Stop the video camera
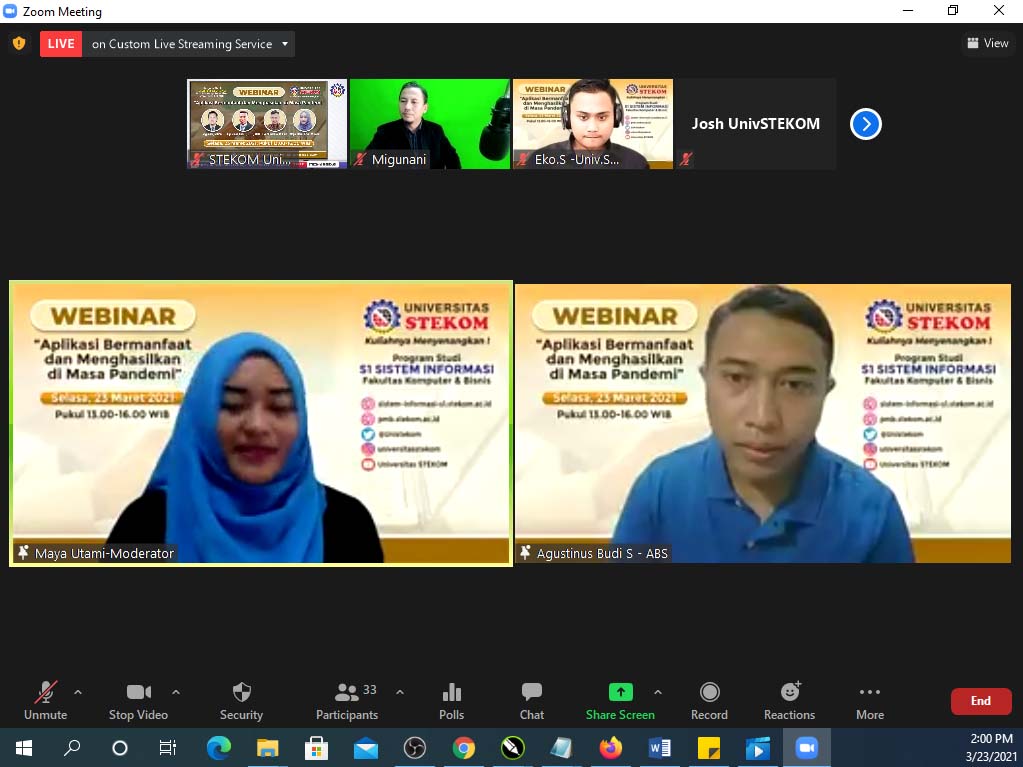Screen dimensions: 1023x767 [x=138, y=702]
